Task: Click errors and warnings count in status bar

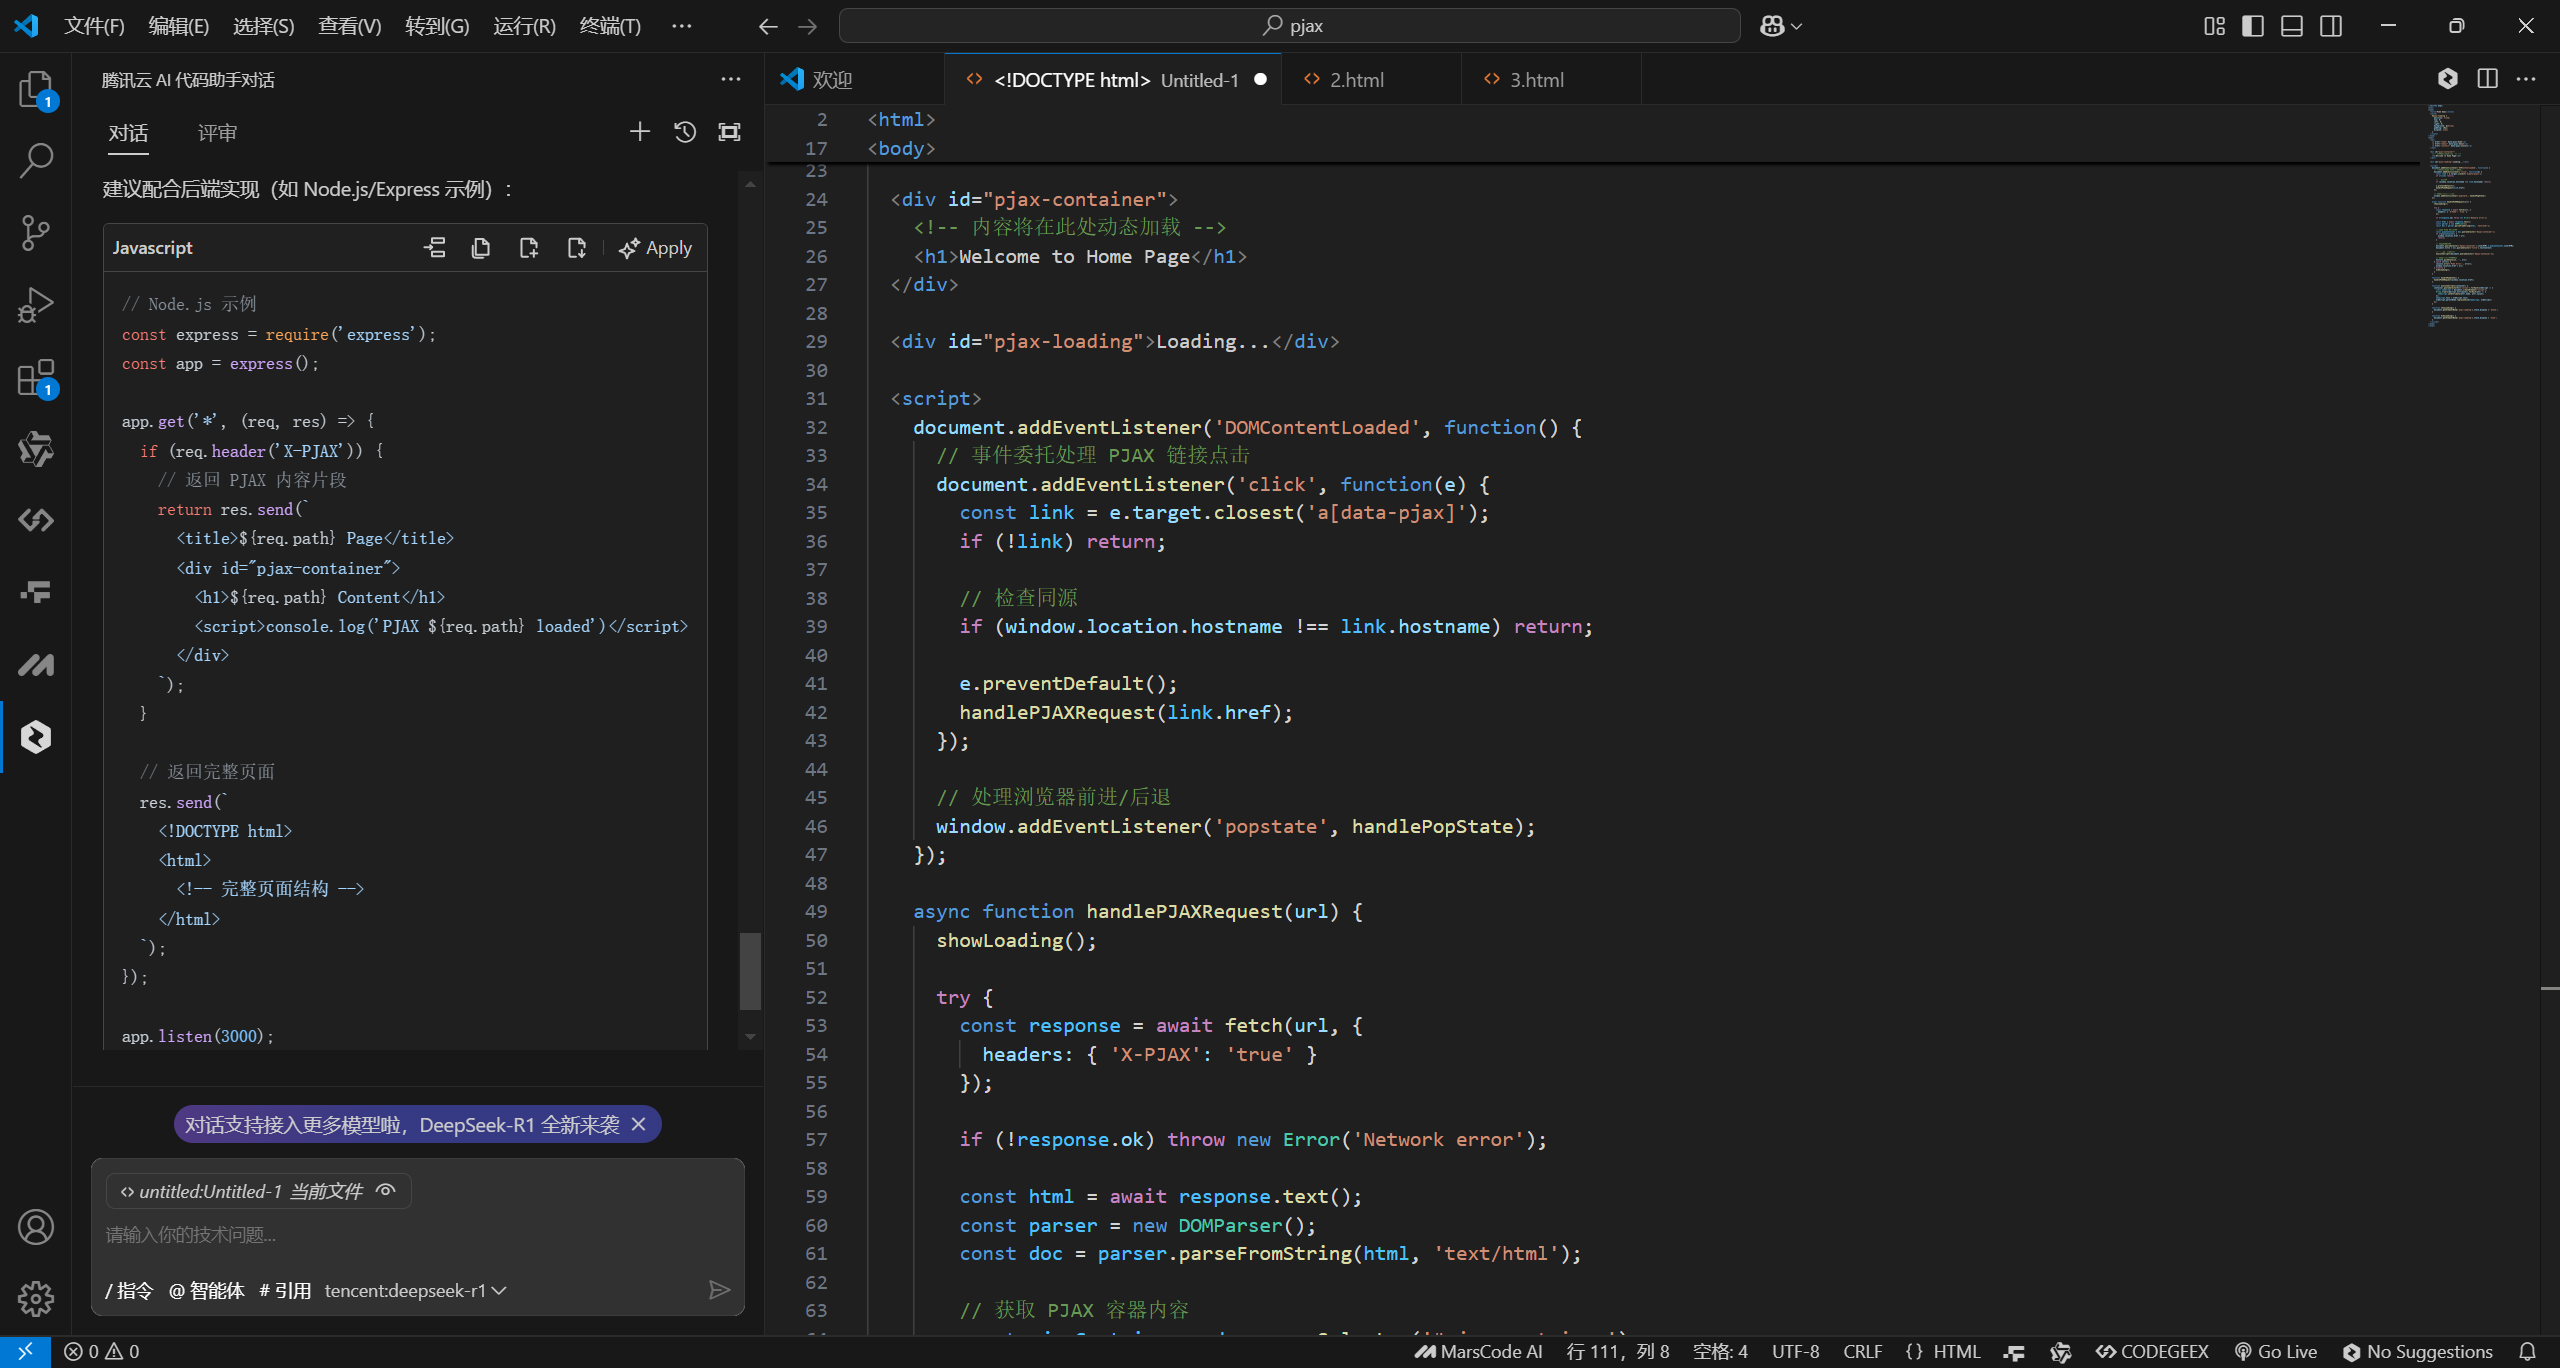Action: pos(102,1352)
